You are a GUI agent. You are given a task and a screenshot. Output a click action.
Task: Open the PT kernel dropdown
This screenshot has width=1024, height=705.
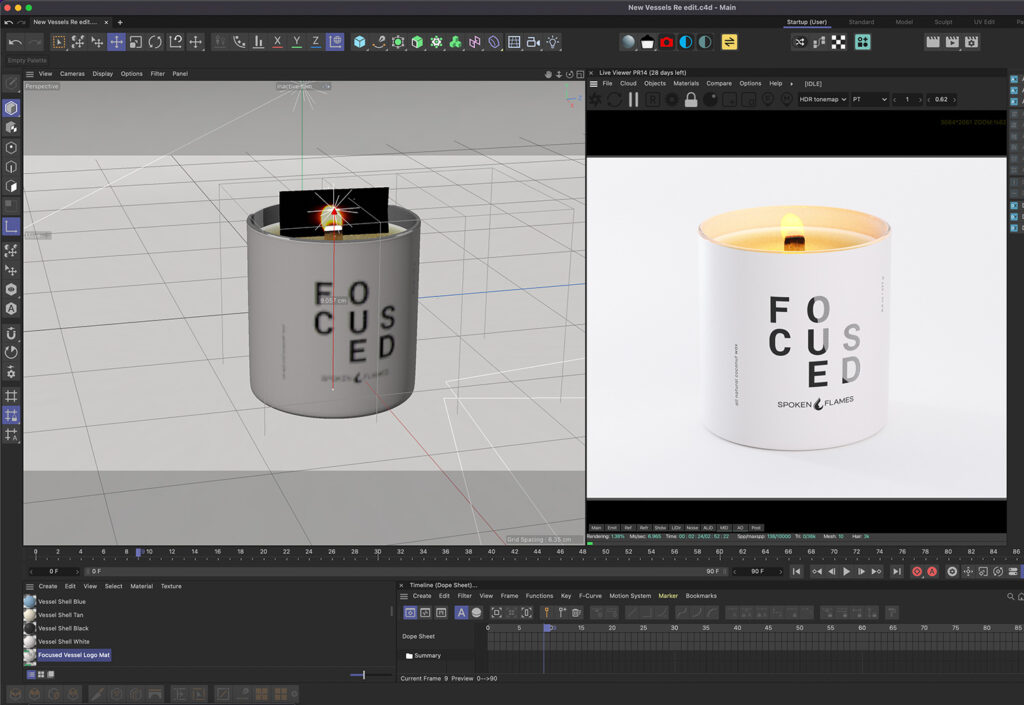[x=871, y=99]
